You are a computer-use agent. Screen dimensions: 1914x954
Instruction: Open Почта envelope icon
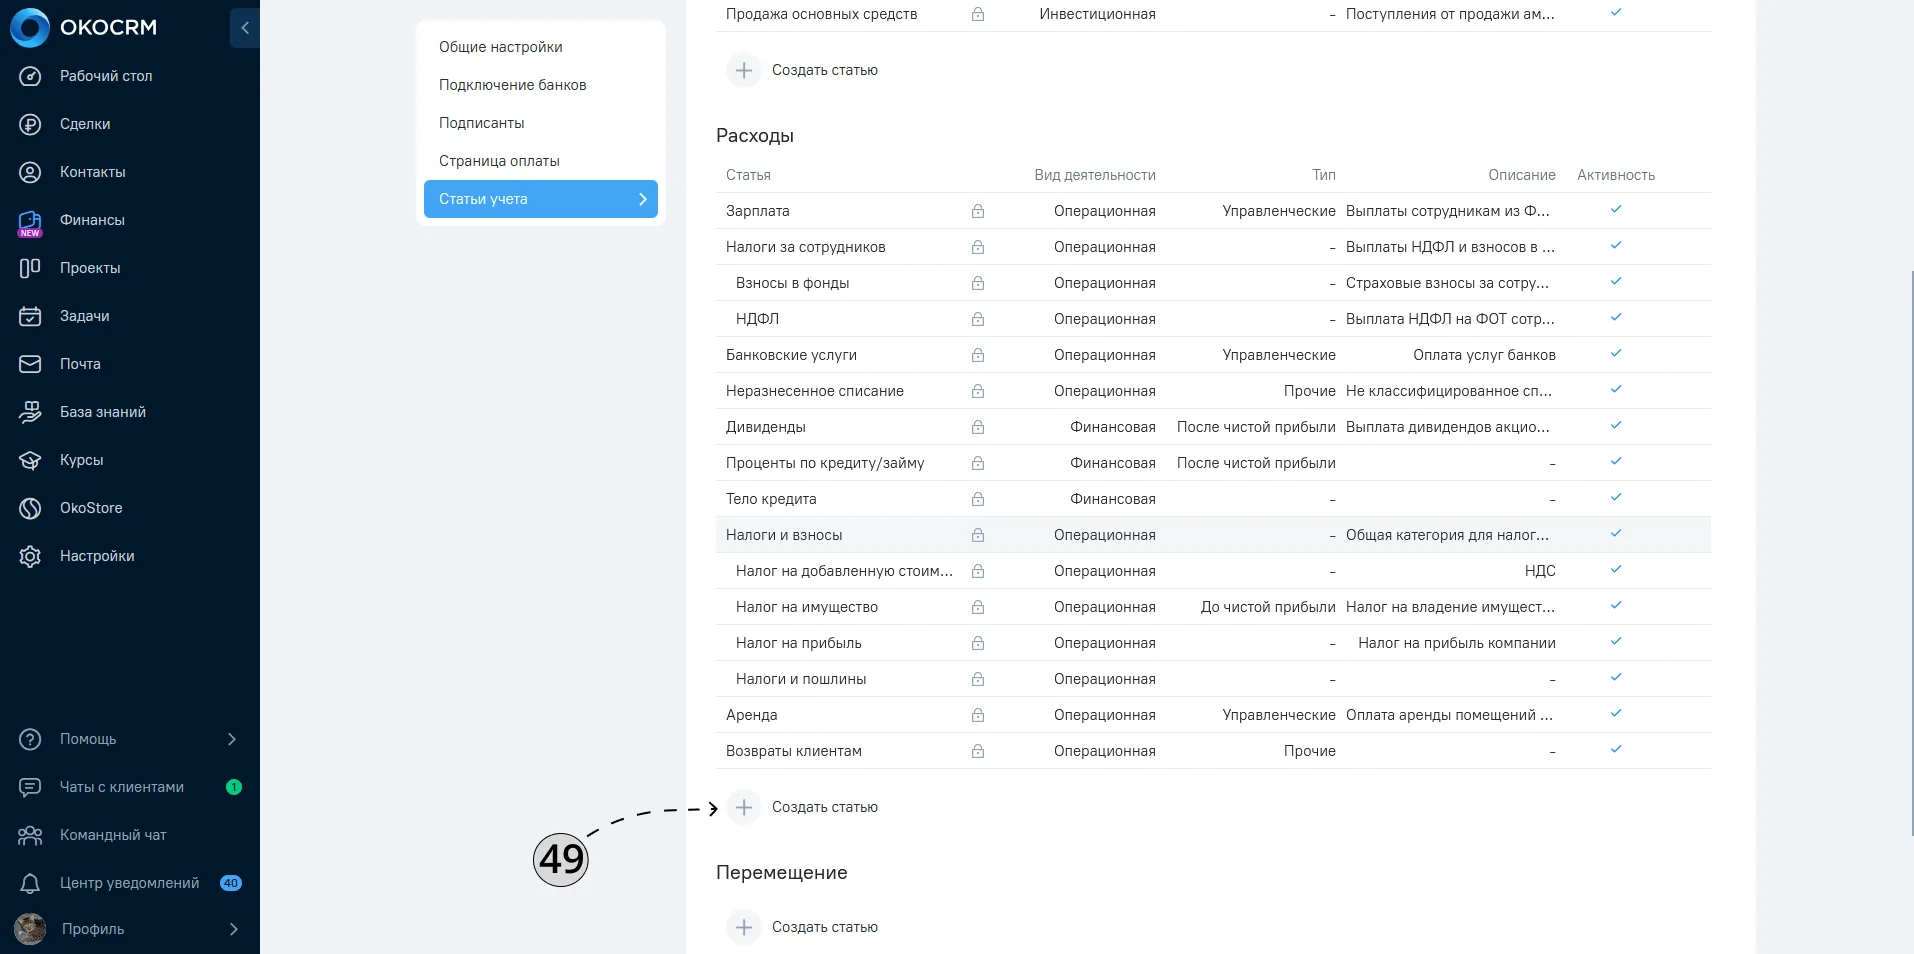click(x=30, y=364)
